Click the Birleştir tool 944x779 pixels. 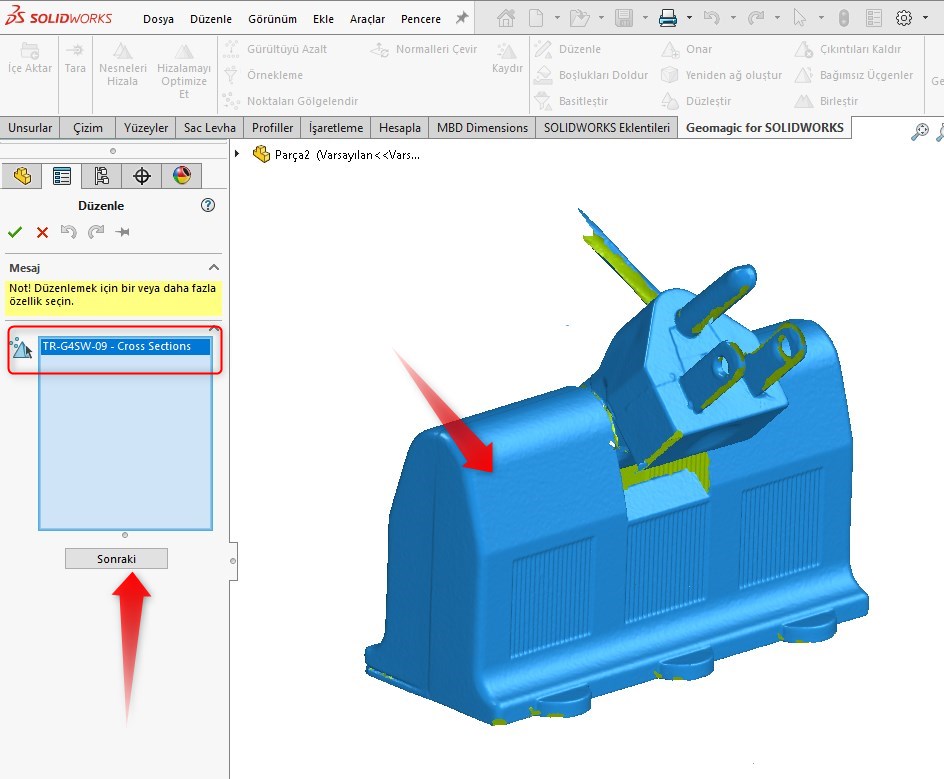click(x=826, y=101)
